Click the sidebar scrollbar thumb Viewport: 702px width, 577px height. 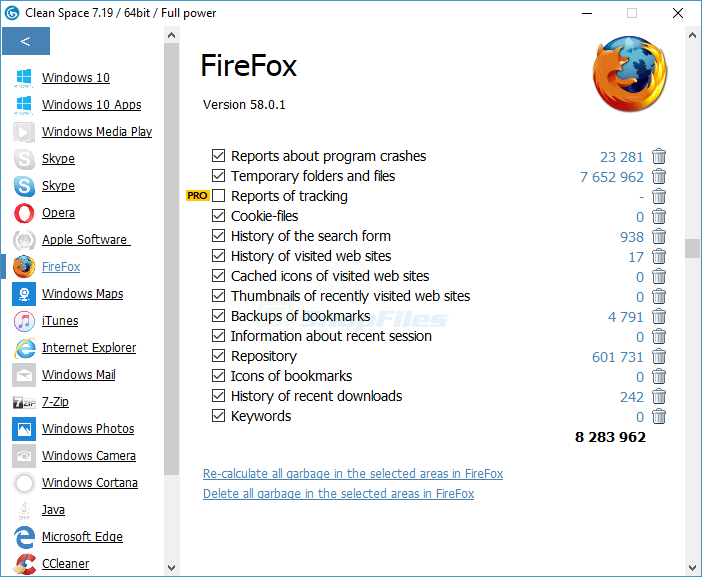pos(171,259)
